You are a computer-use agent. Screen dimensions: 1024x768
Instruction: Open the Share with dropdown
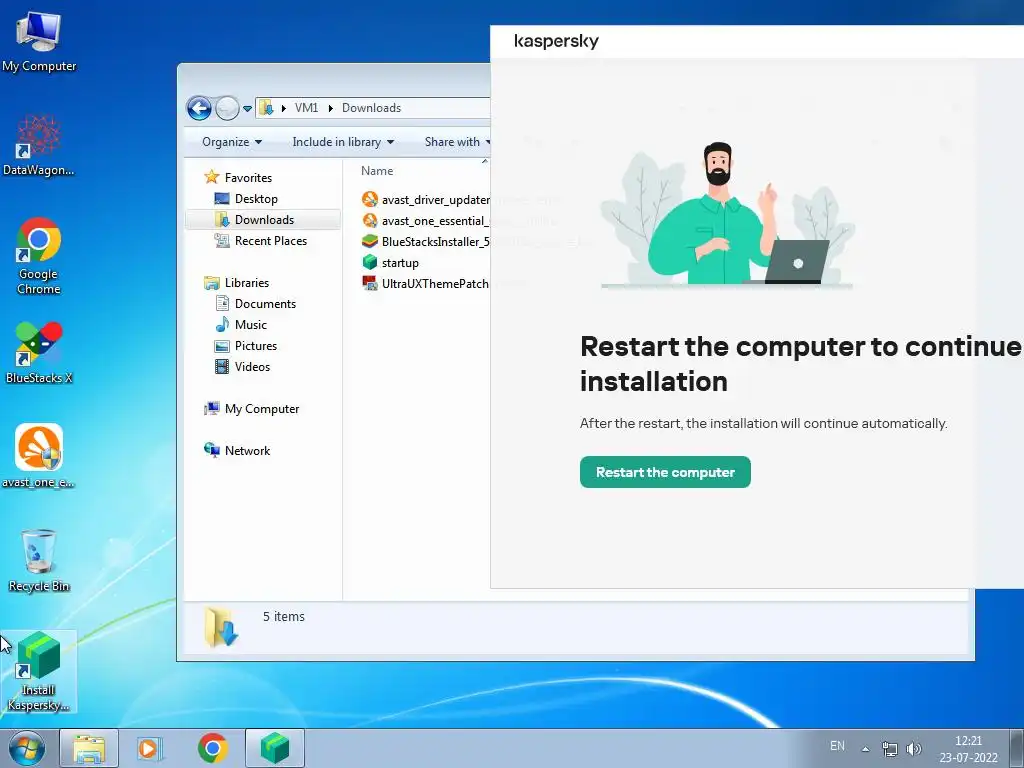(x=457, y=142)
